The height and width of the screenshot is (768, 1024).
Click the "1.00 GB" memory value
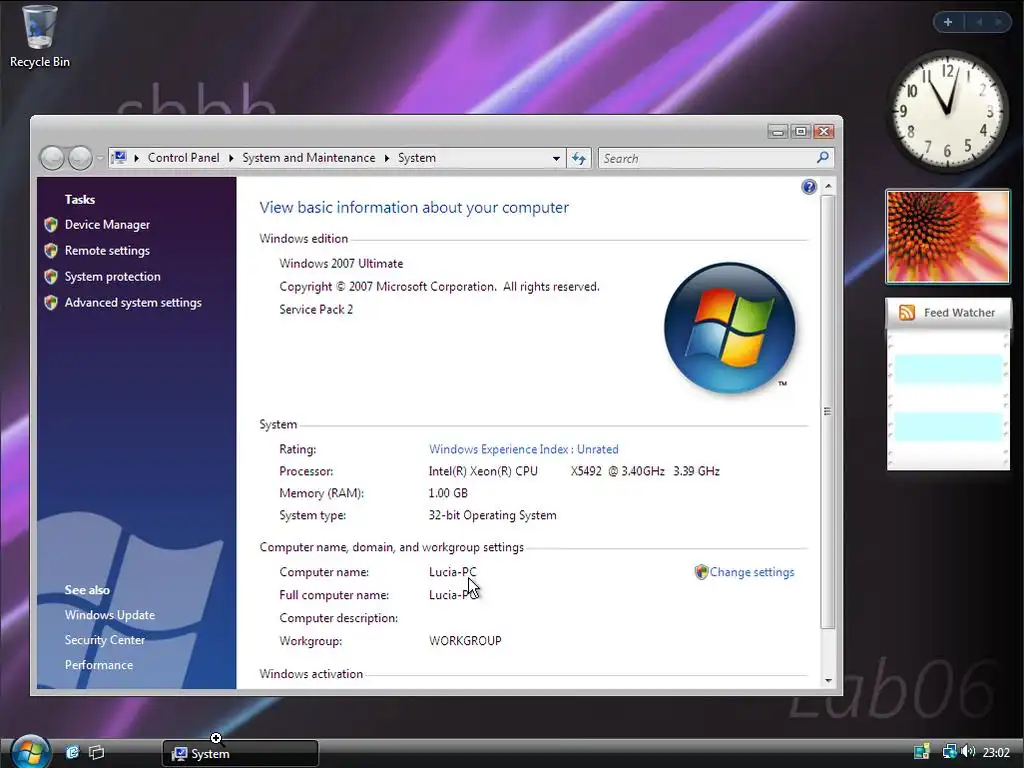(x=448, y=493)
